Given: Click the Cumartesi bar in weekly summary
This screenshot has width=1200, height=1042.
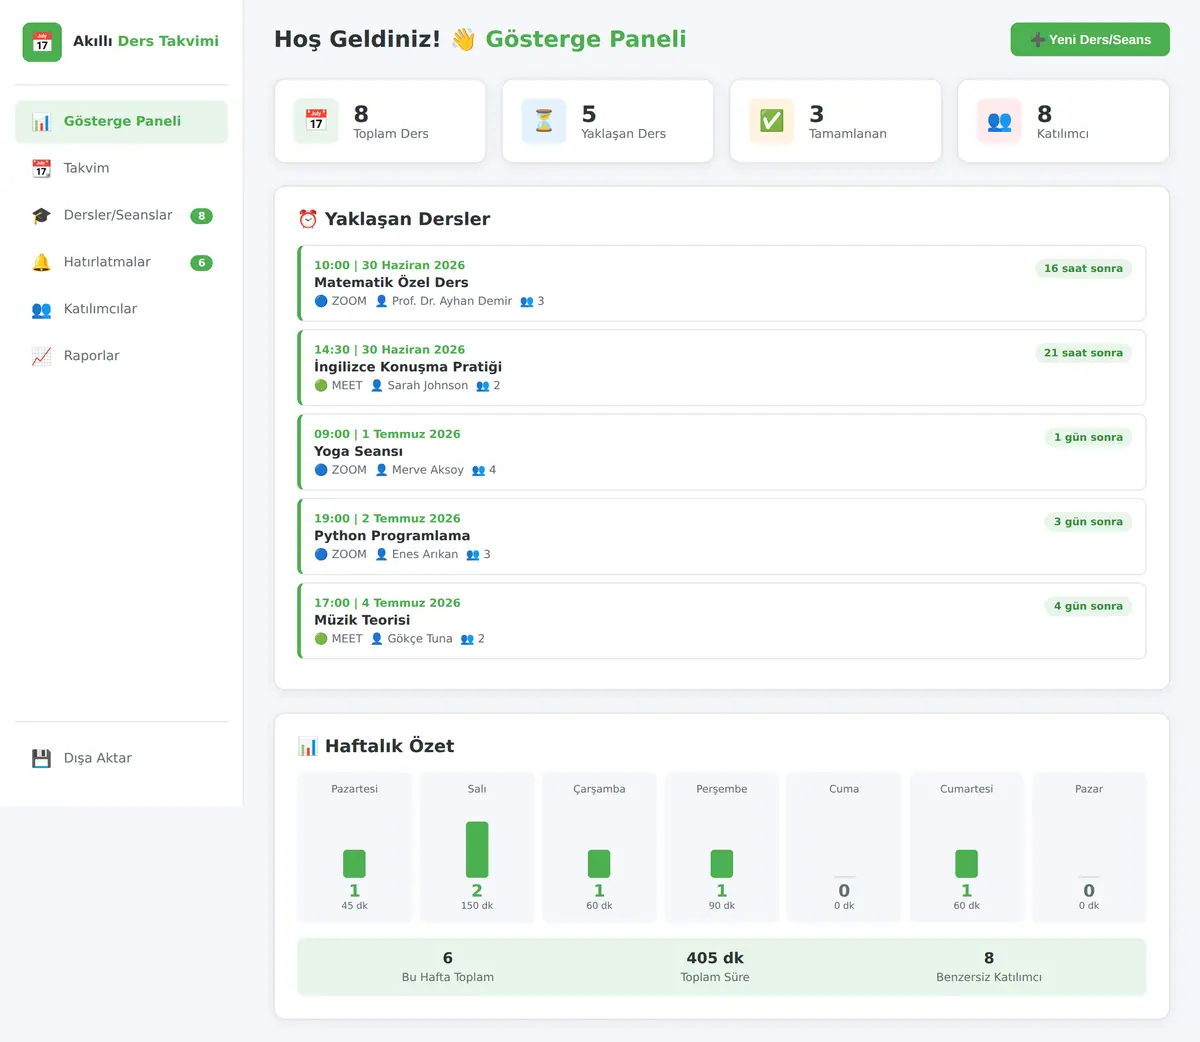Looking at the screenshot, I should point(966,864).
